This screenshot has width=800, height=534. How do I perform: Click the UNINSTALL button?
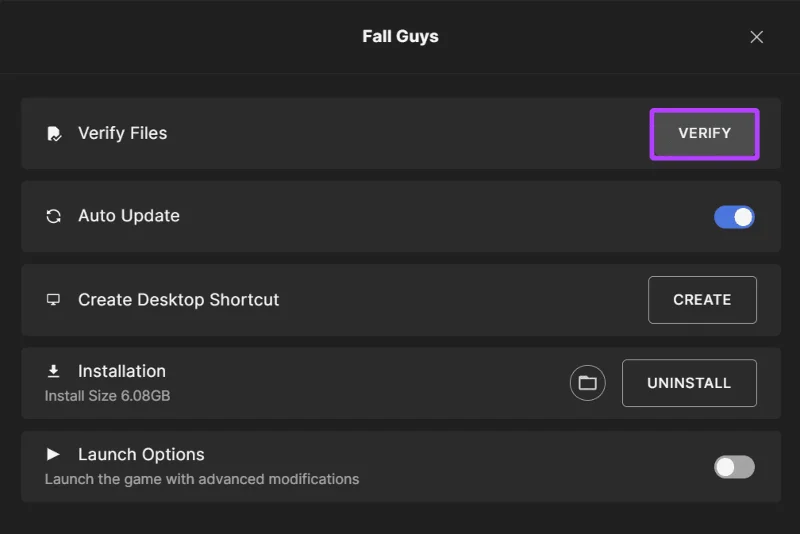click(x=689, y=383)
